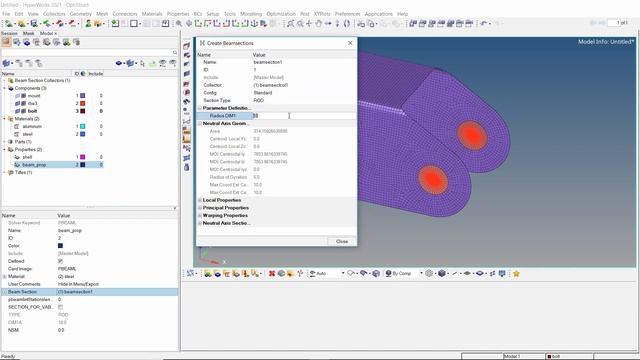Select the last browser view icon

coord(76,42)
